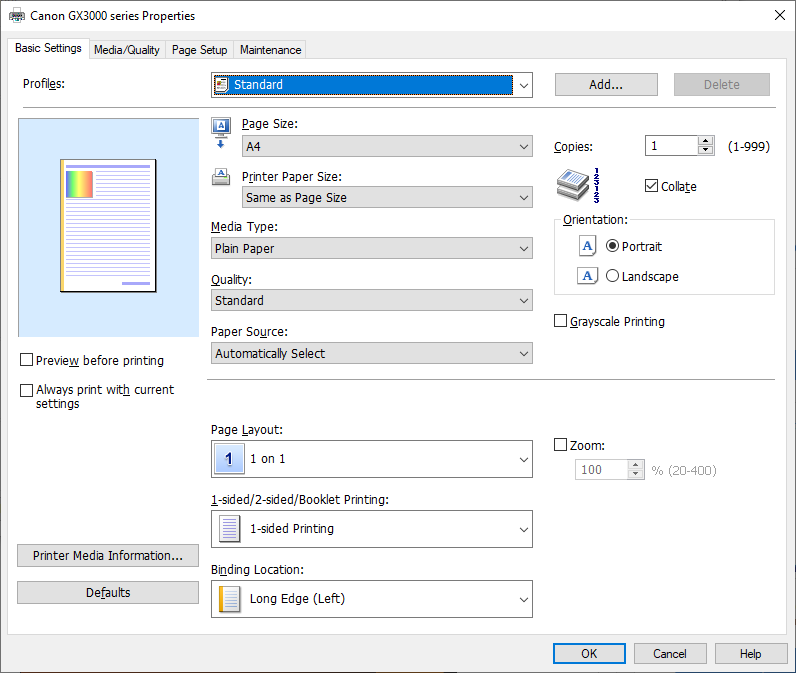Open the Paper Source dropdown

[x=372, y=353]
